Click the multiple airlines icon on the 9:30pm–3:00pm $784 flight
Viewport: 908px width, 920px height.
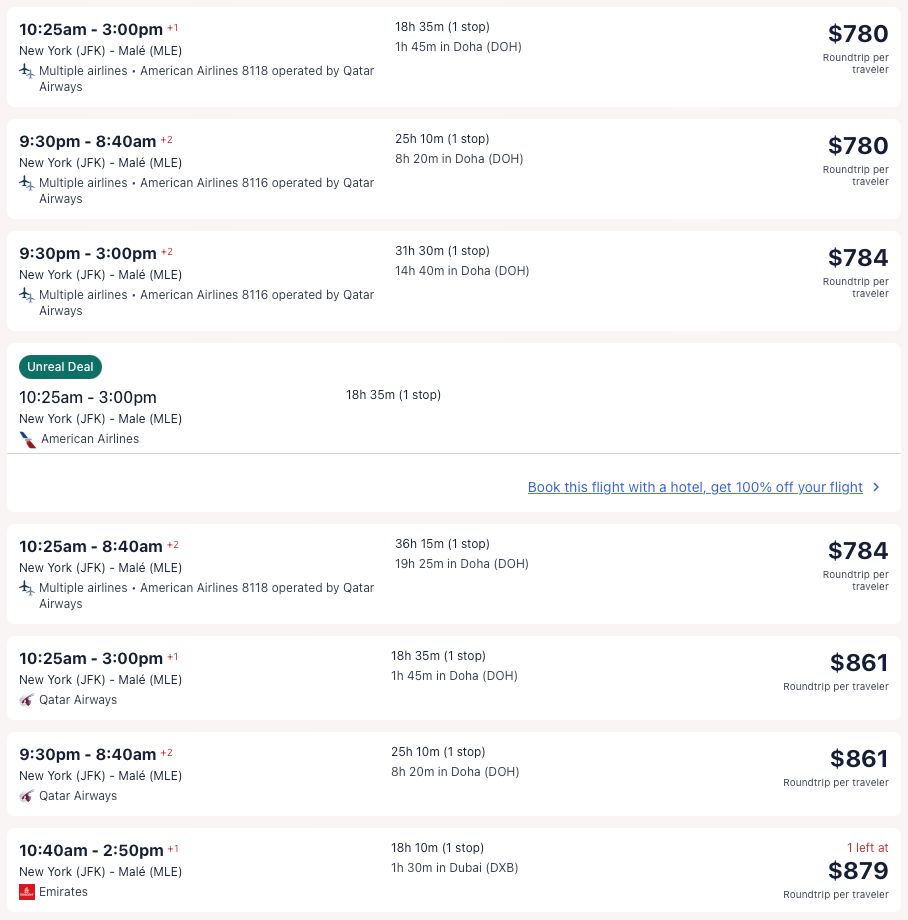[27, 295]
